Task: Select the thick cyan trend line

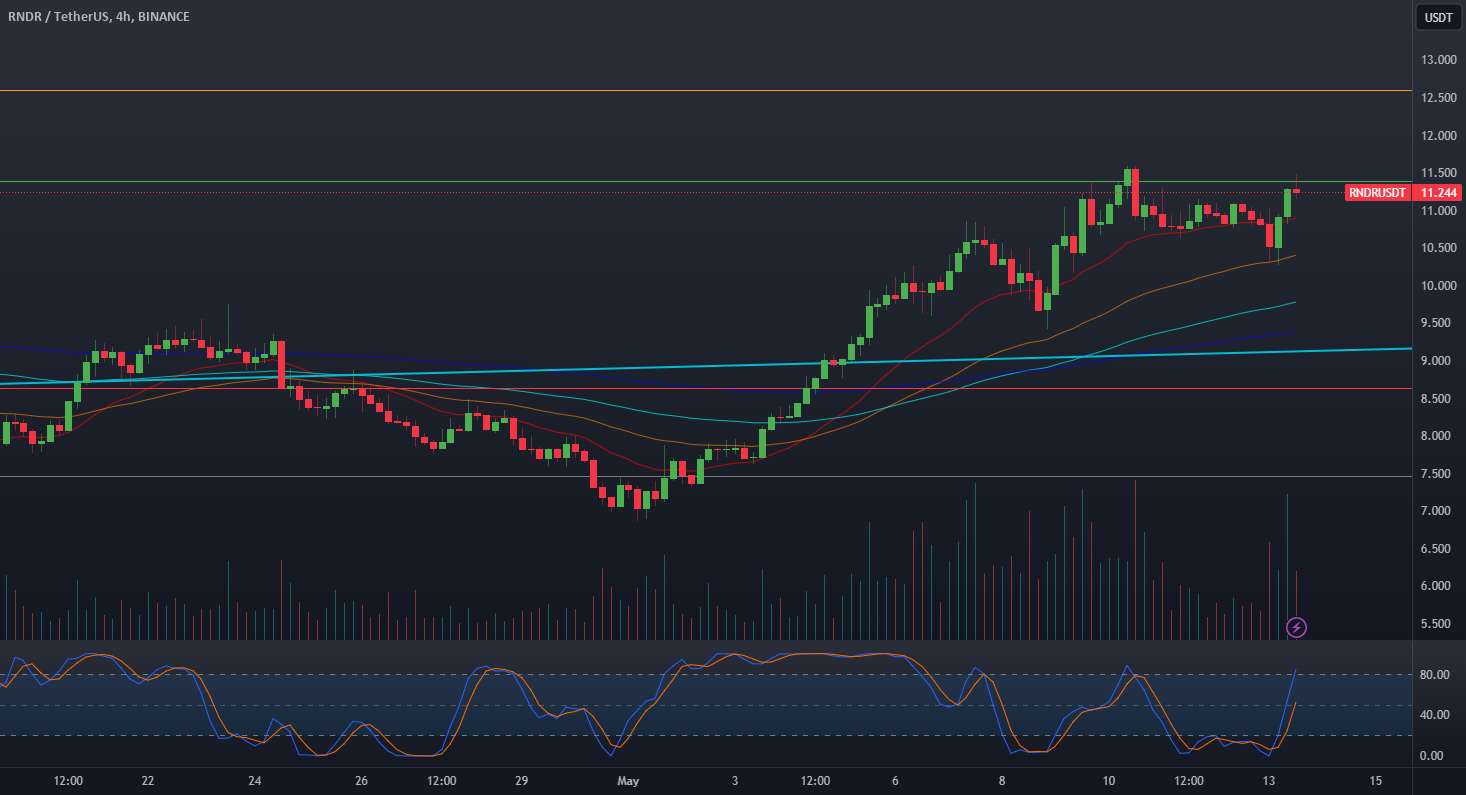Action: (705, 365)
